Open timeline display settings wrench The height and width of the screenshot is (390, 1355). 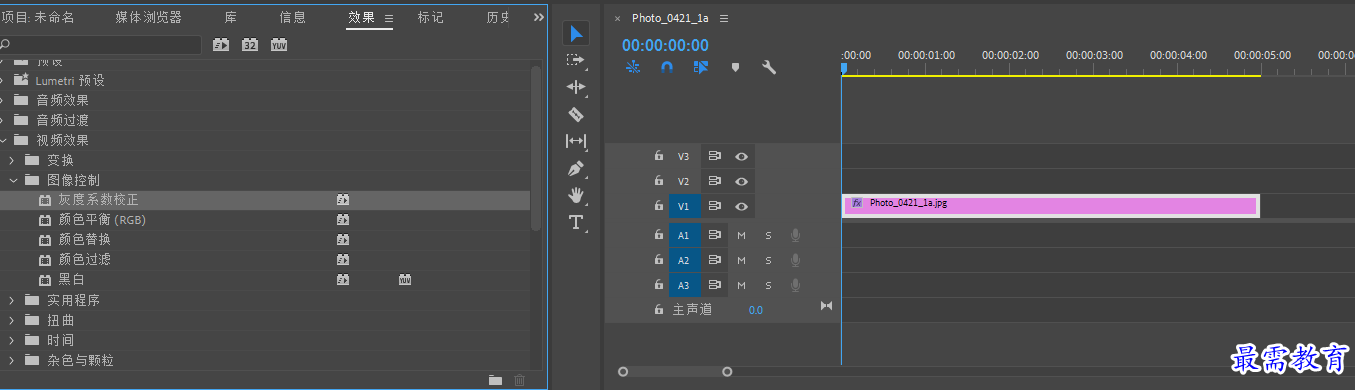point(769,67)
